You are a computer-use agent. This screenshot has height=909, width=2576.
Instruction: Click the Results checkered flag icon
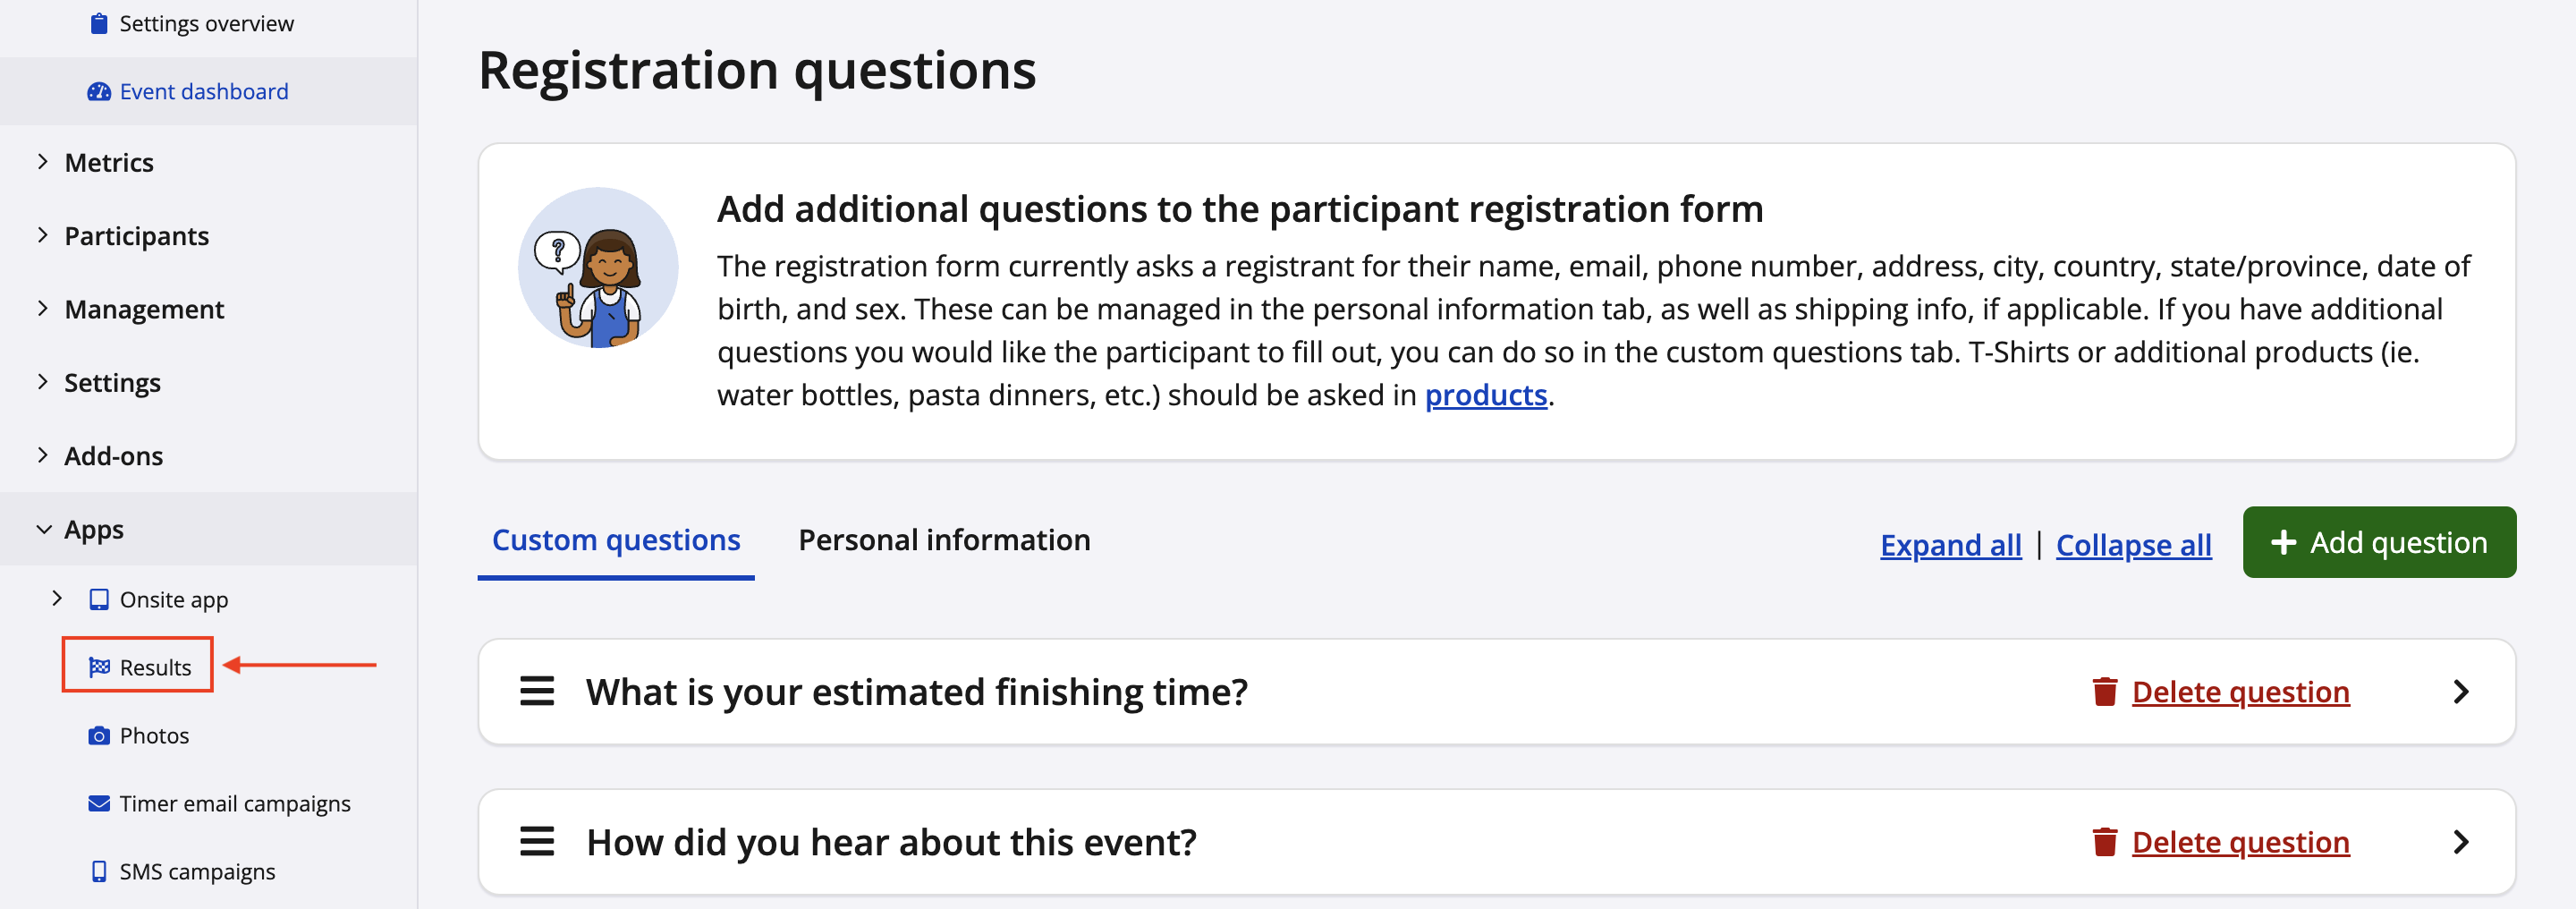99,667
